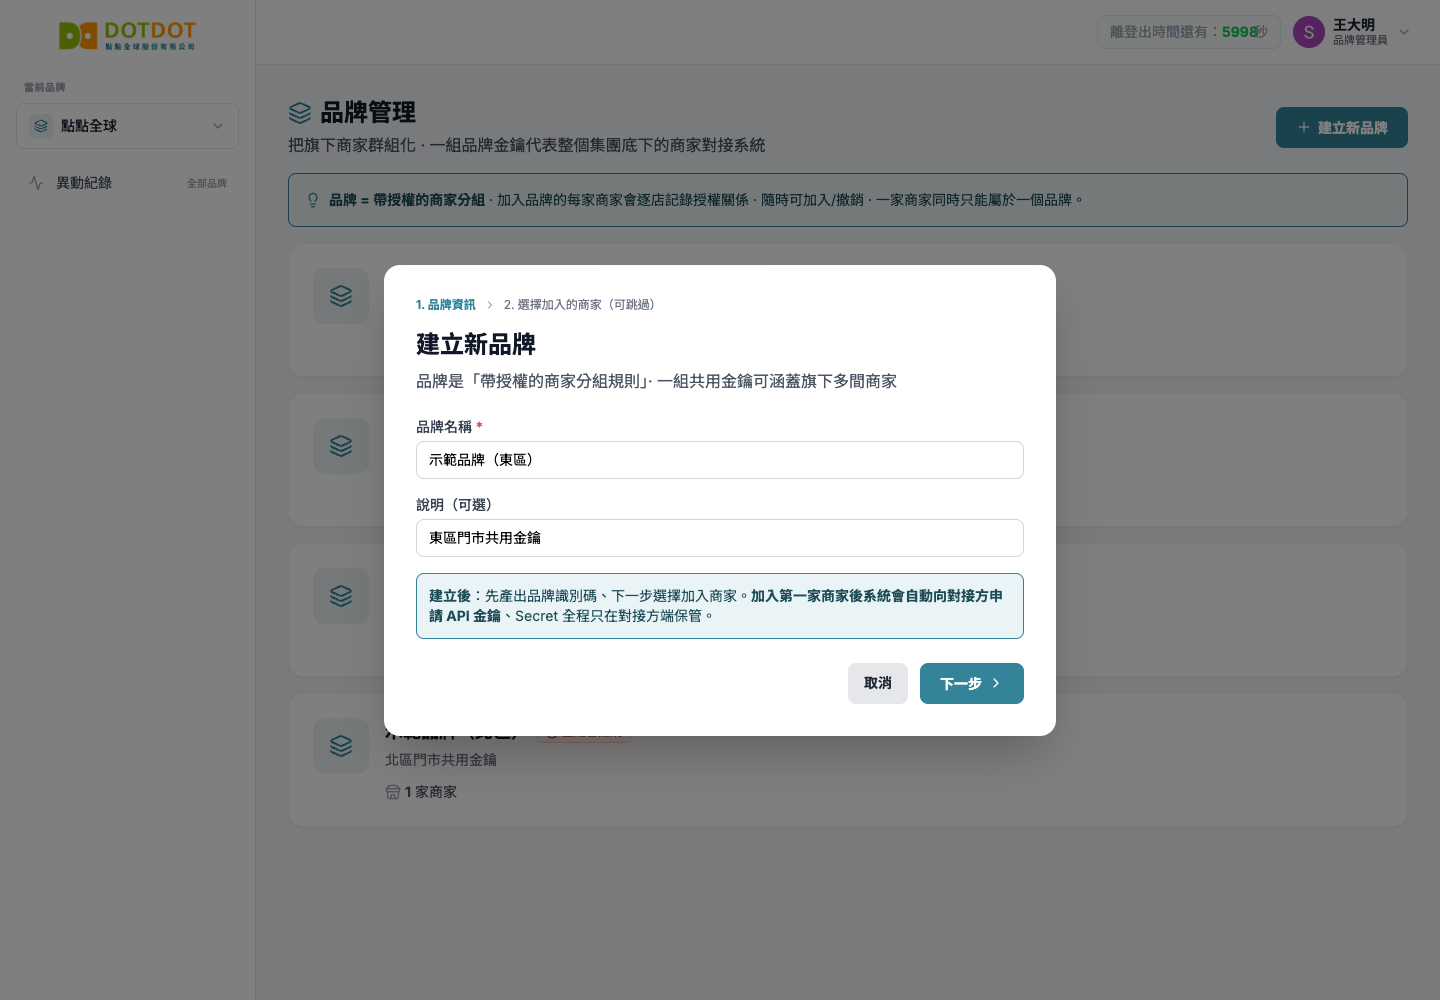
Task: Click the 北區門市共用金鑰 description text
Action: (x=441, y=760)
